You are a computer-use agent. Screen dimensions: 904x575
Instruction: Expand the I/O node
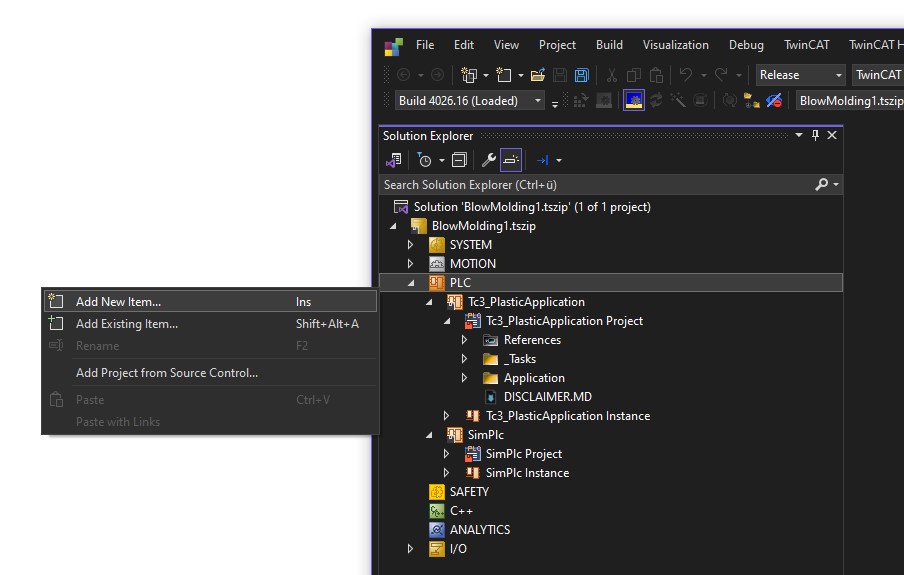[x=410, y=548]
